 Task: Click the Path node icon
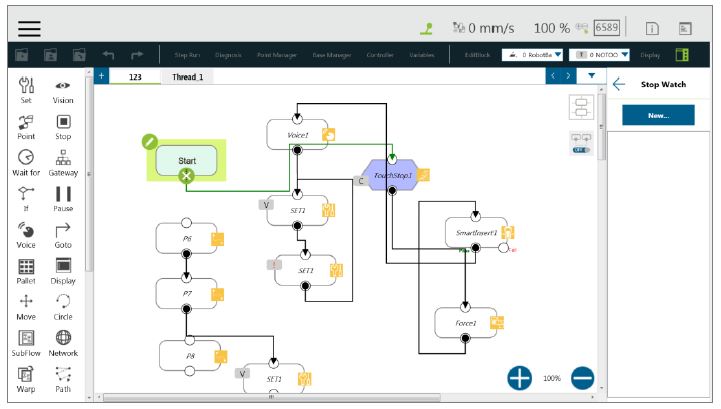click(x=63, y=378)
